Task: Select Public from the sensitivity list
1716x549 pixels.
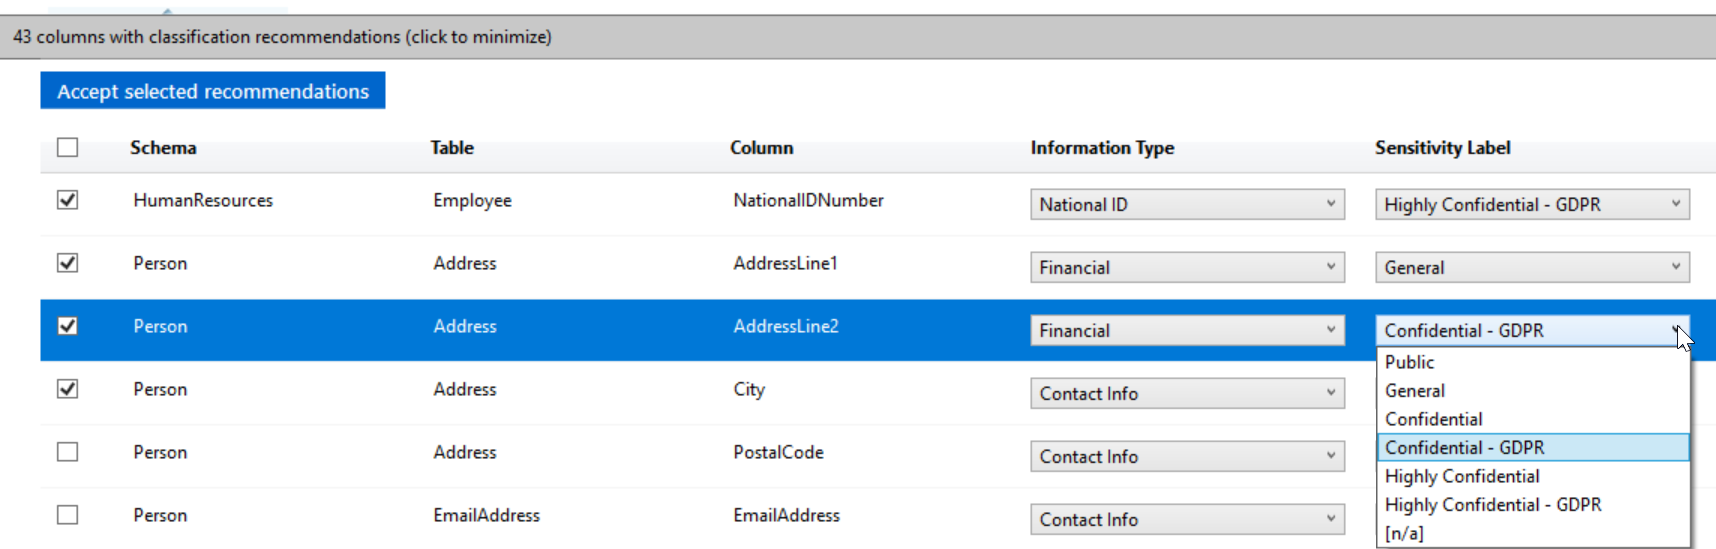Action: (x=1533, y=362)
